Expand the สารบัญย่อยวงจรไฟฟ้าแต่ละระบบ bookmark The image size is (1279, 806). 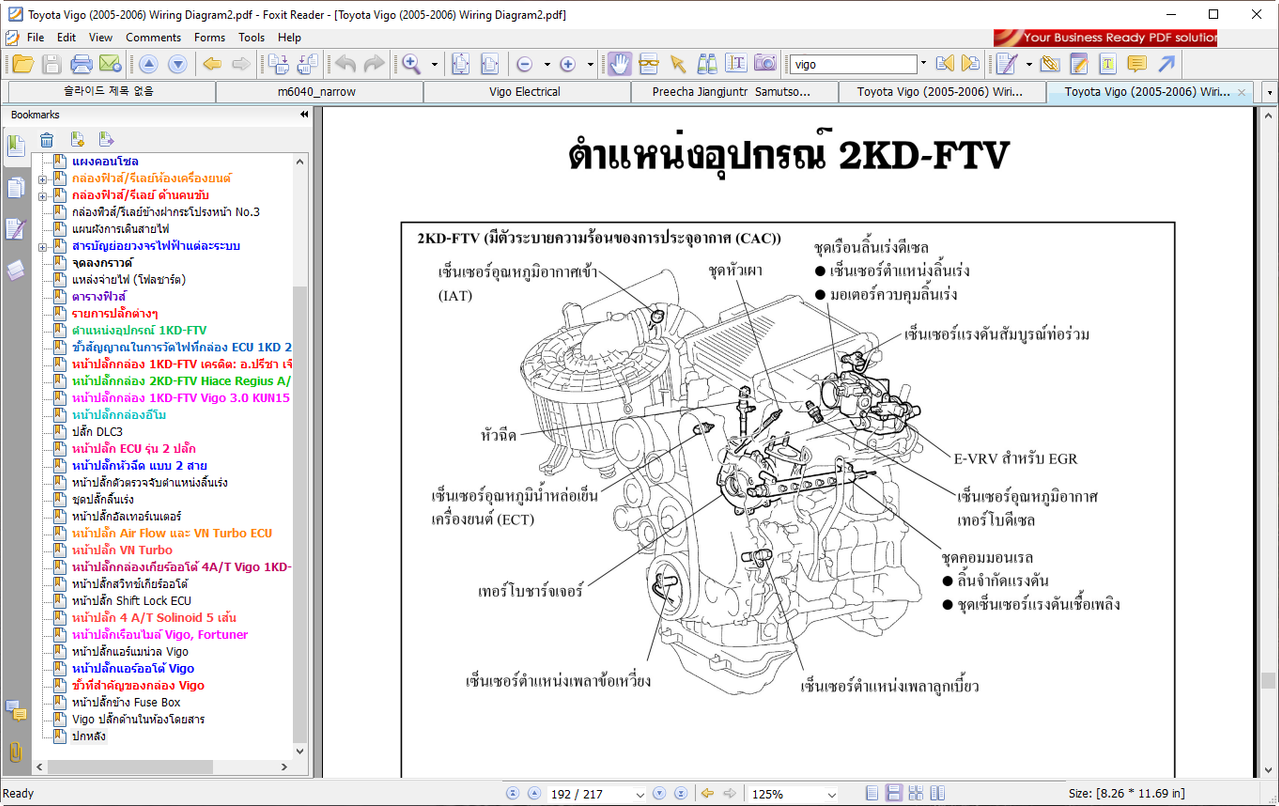(43, 246)
